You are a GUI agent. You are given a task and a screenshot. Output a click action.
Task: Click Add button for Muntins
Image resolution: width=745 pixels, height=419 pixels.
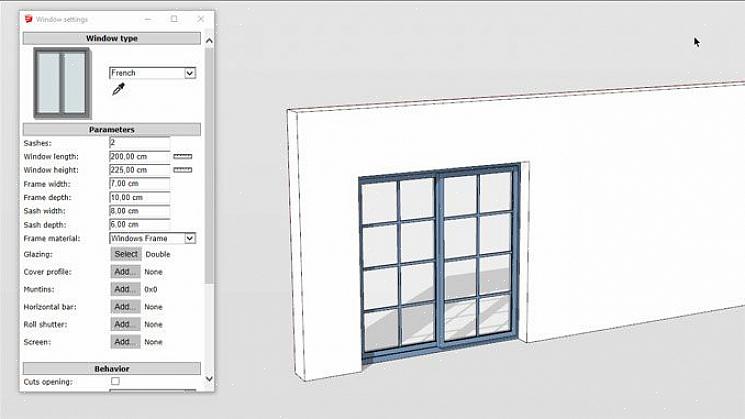click(124, 289)
